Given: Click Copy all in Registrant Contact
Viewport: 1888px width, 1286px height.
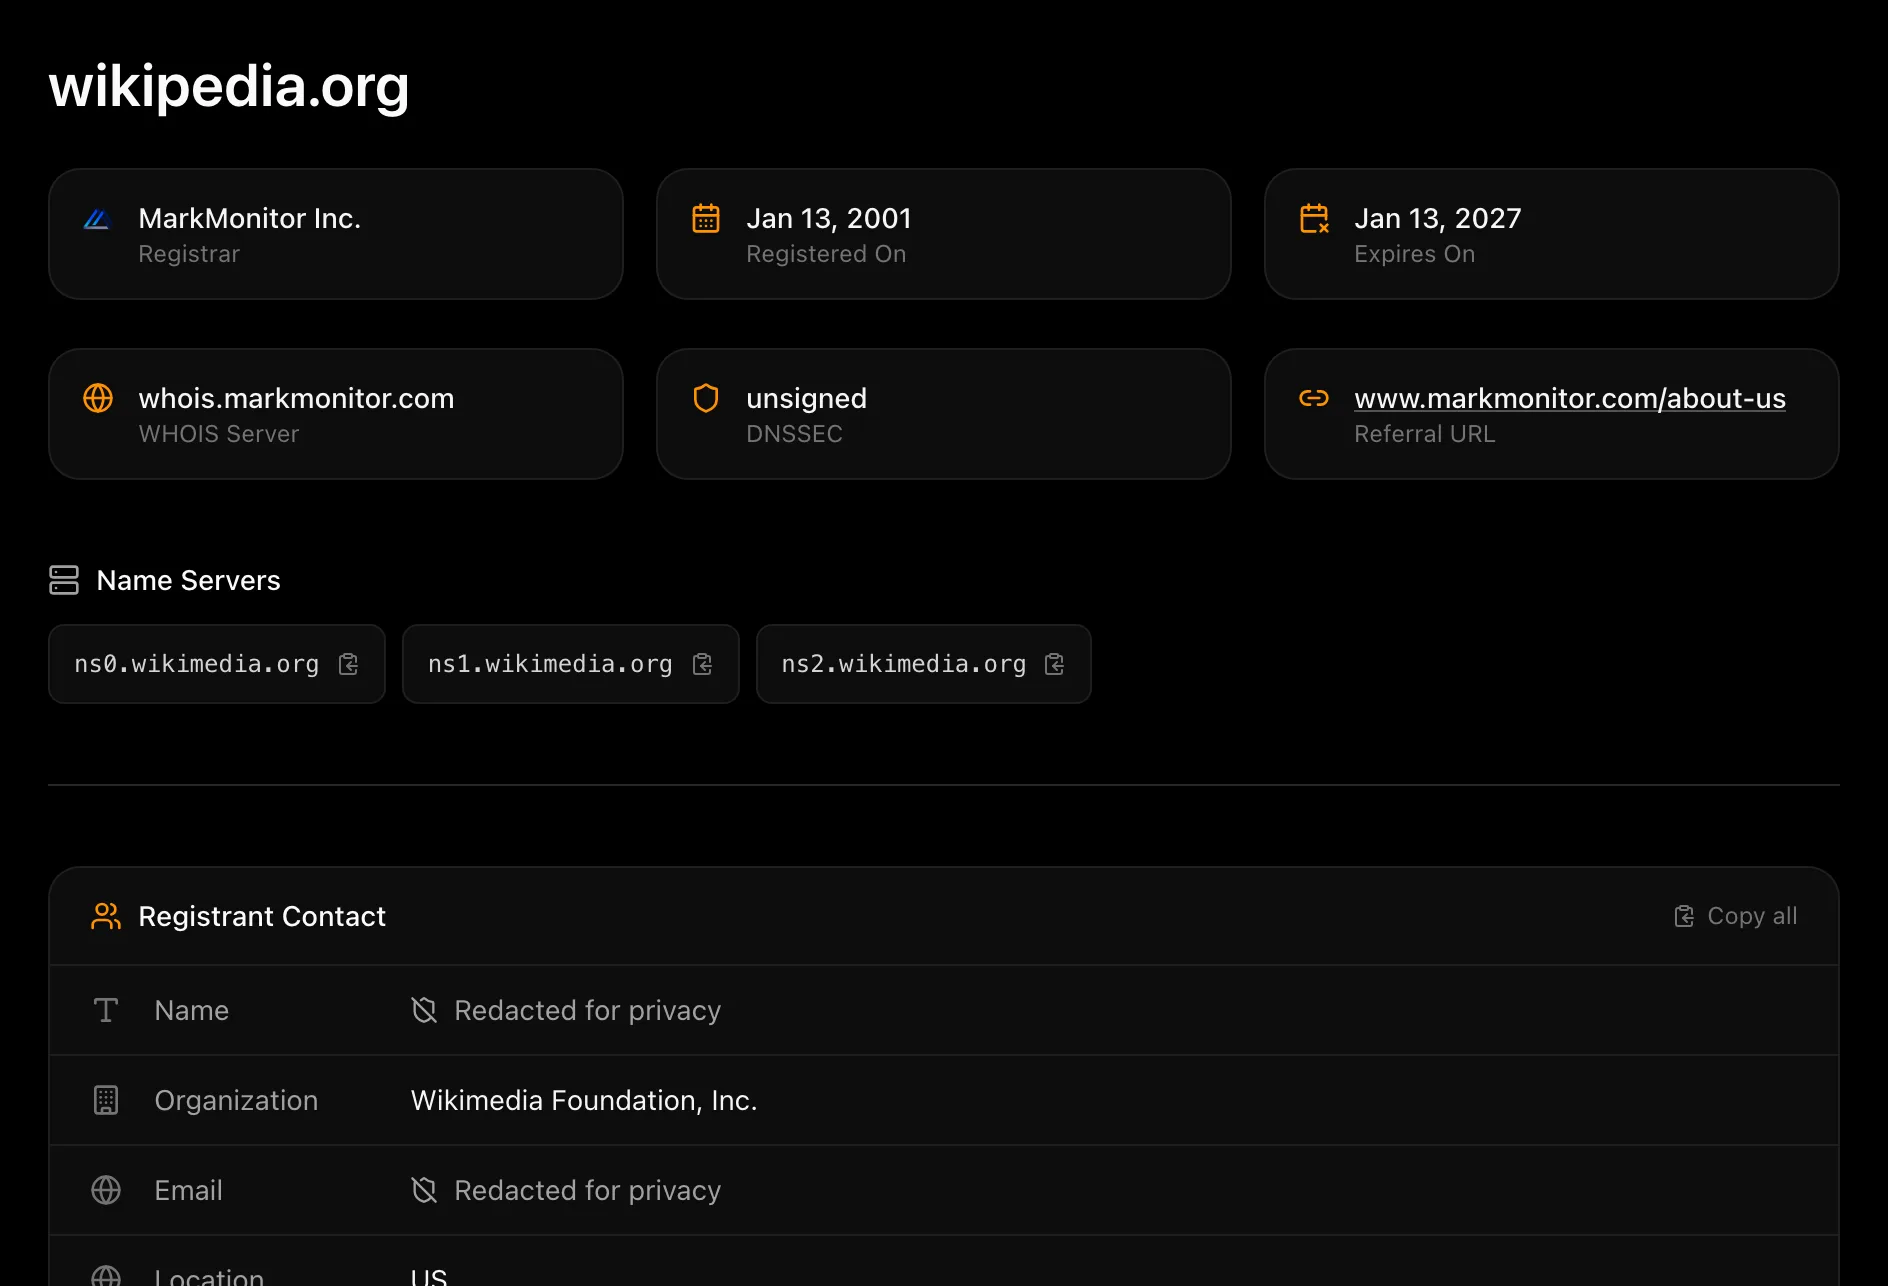Looking at the screenshot, I should [x=1735, y=916].
